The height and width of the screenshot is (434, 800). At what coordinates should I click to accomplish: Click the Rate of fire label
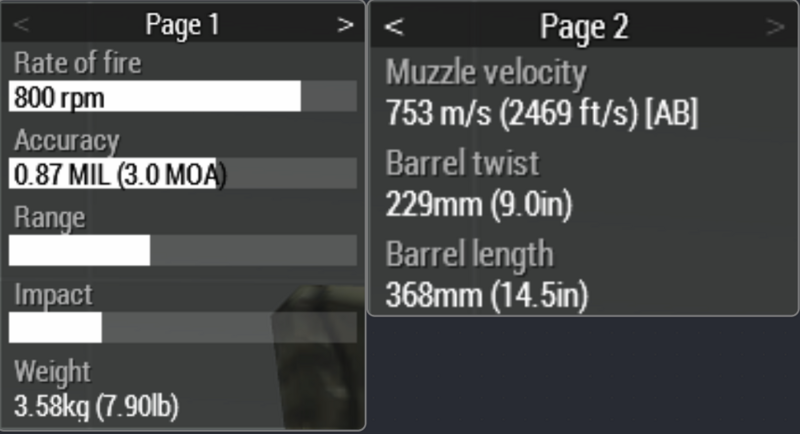pos(78,64)
